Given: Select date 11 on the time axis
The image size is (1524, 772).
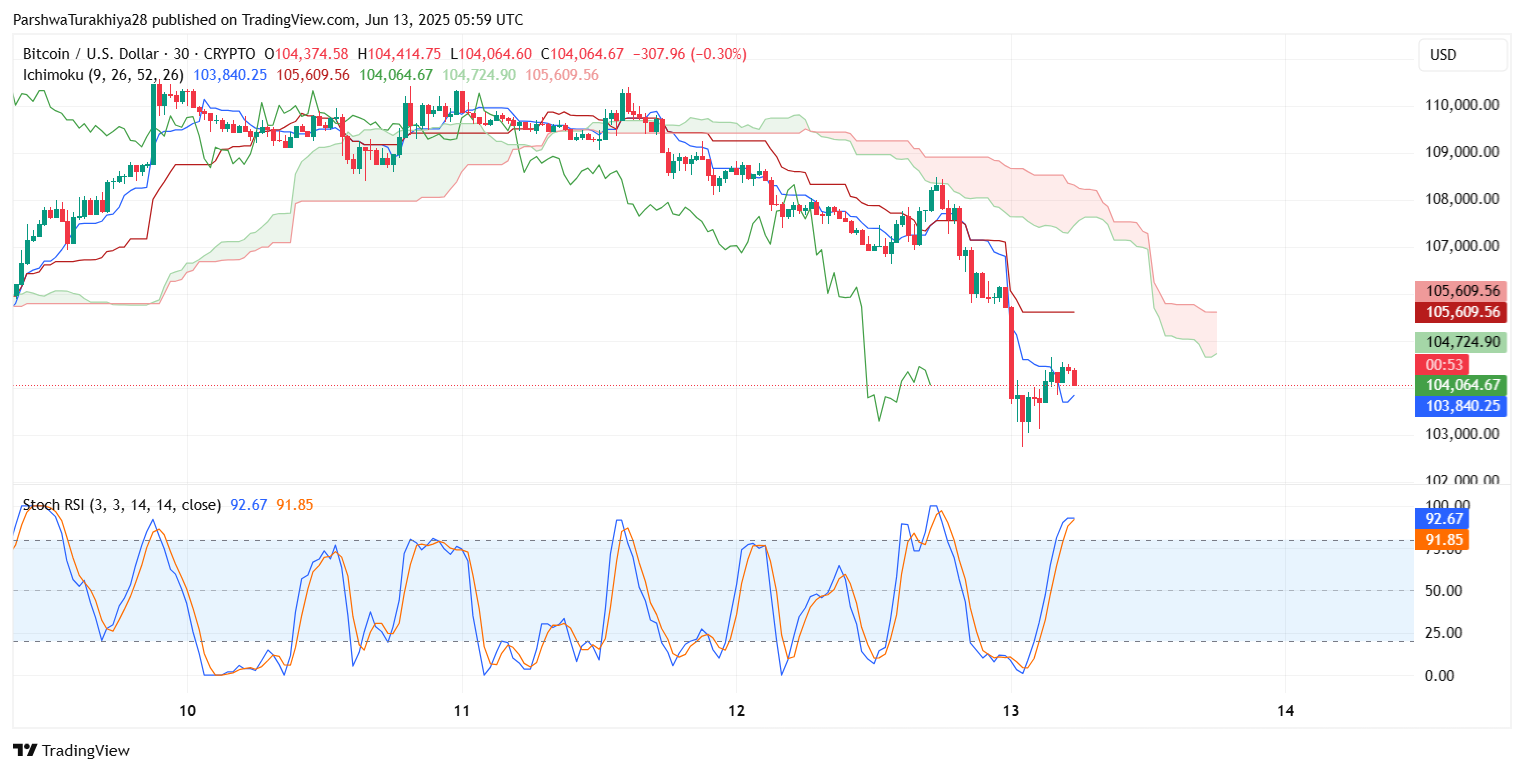Looking at the screenshot, I should (461, 711).
